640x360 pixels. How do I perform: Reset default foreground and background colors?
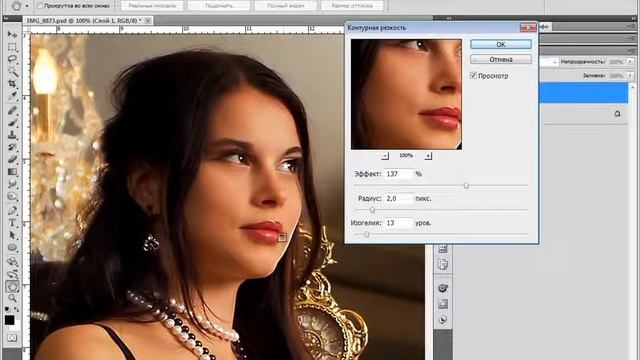tap(7, 310)
